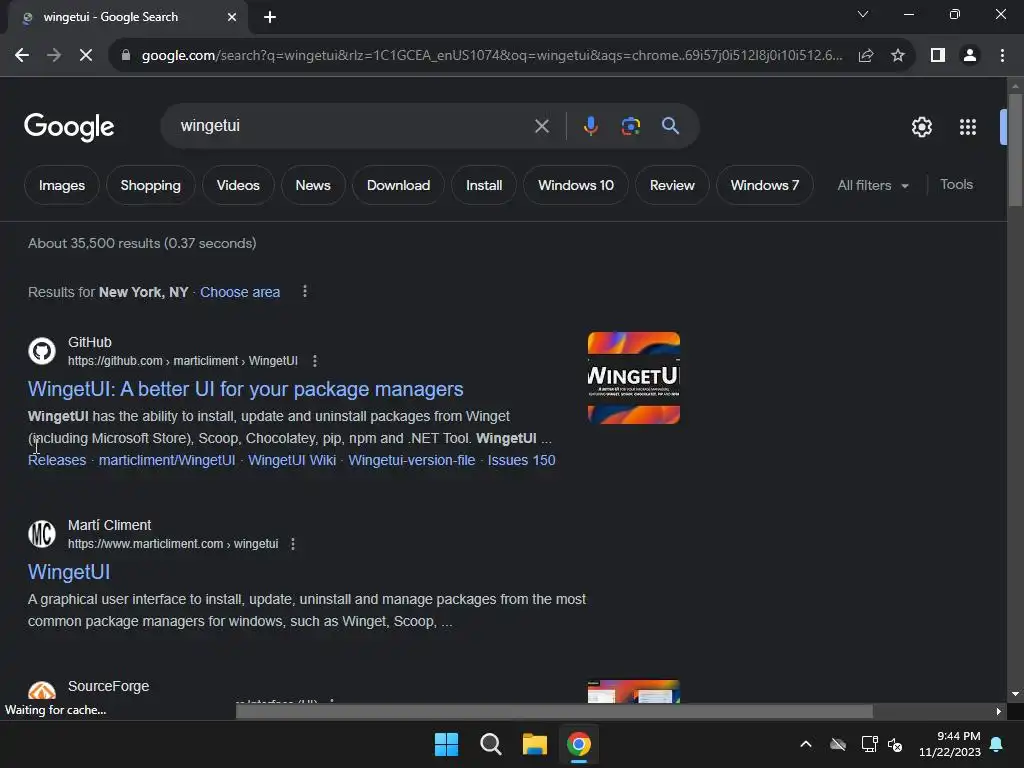The height and width of the screenshot is (768, 1024).
Task: Click the search box containing wingetui
Action: [x=353, y=125]
